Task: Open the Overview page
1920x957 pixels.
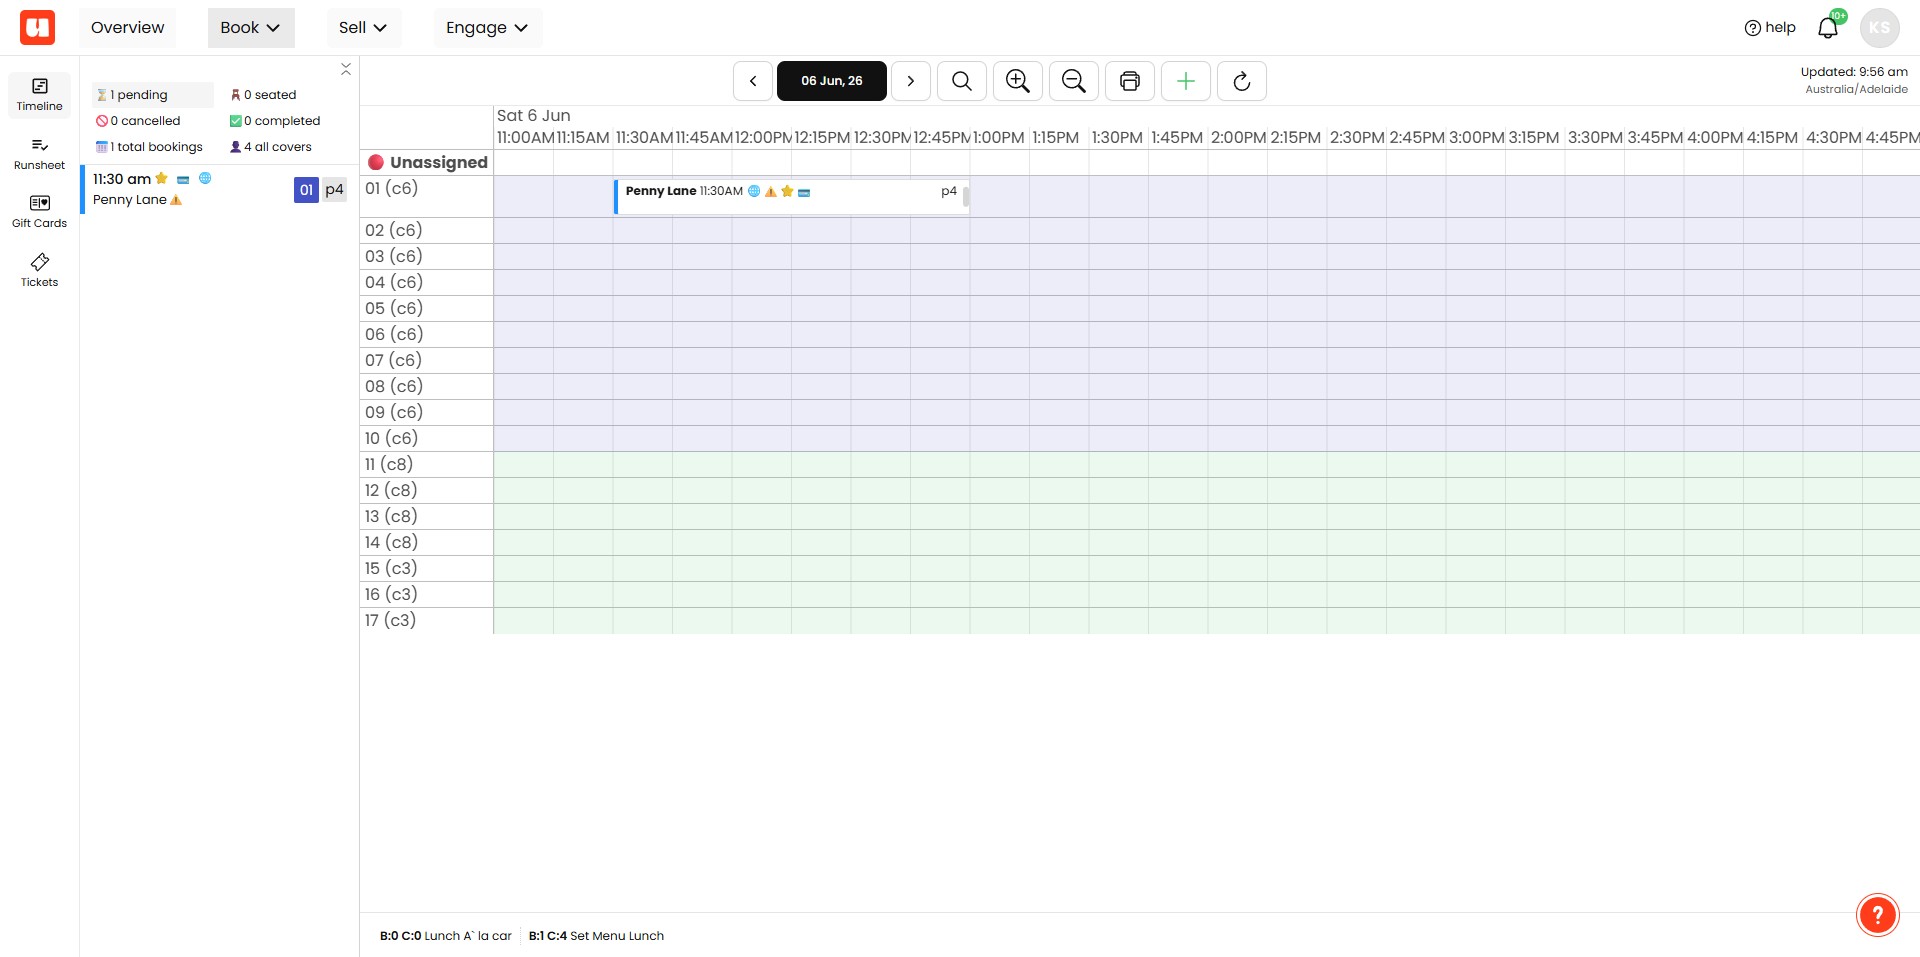Action: (127, 27)
